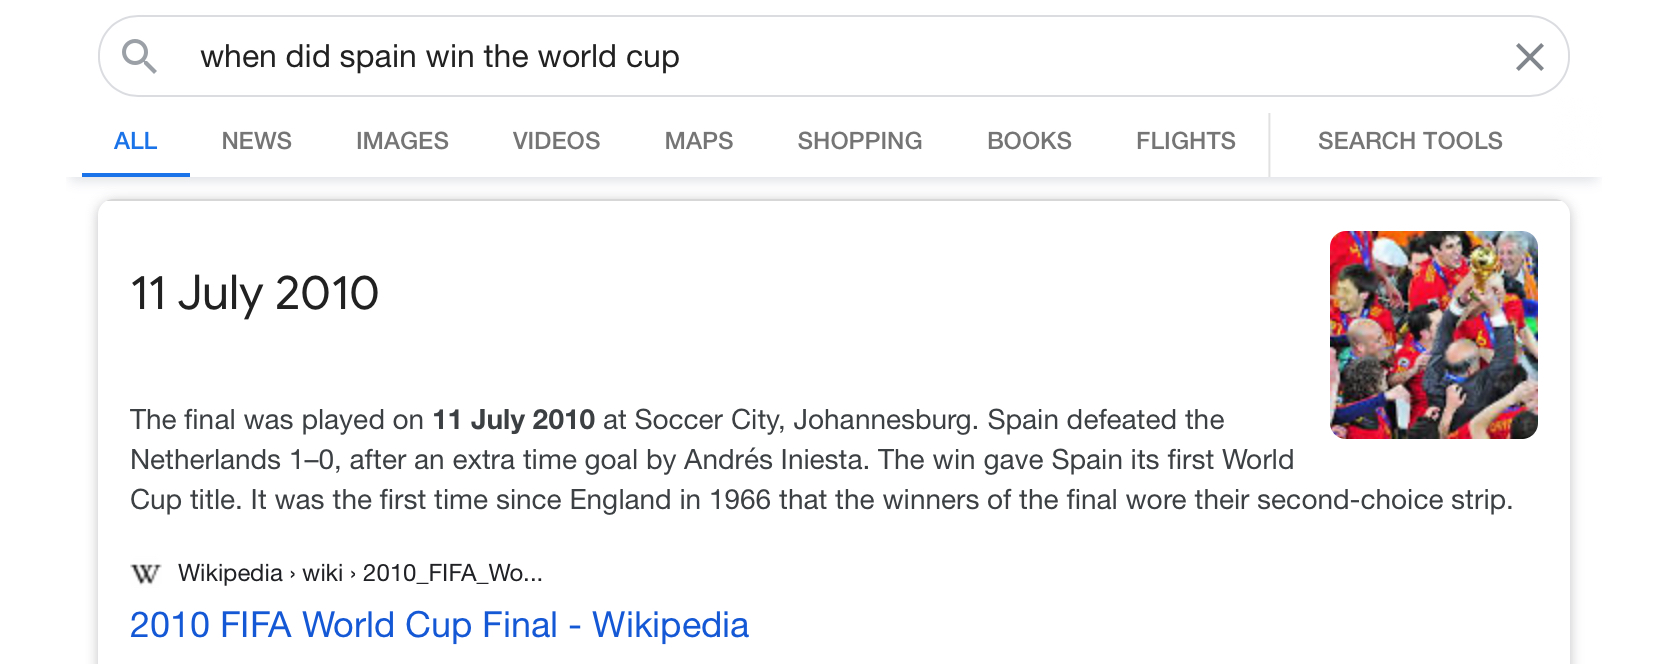Viewport: 1657px width, 664px height.
Task: Click the large 11 July 2010 answer heading
Action: coord(255,293)
